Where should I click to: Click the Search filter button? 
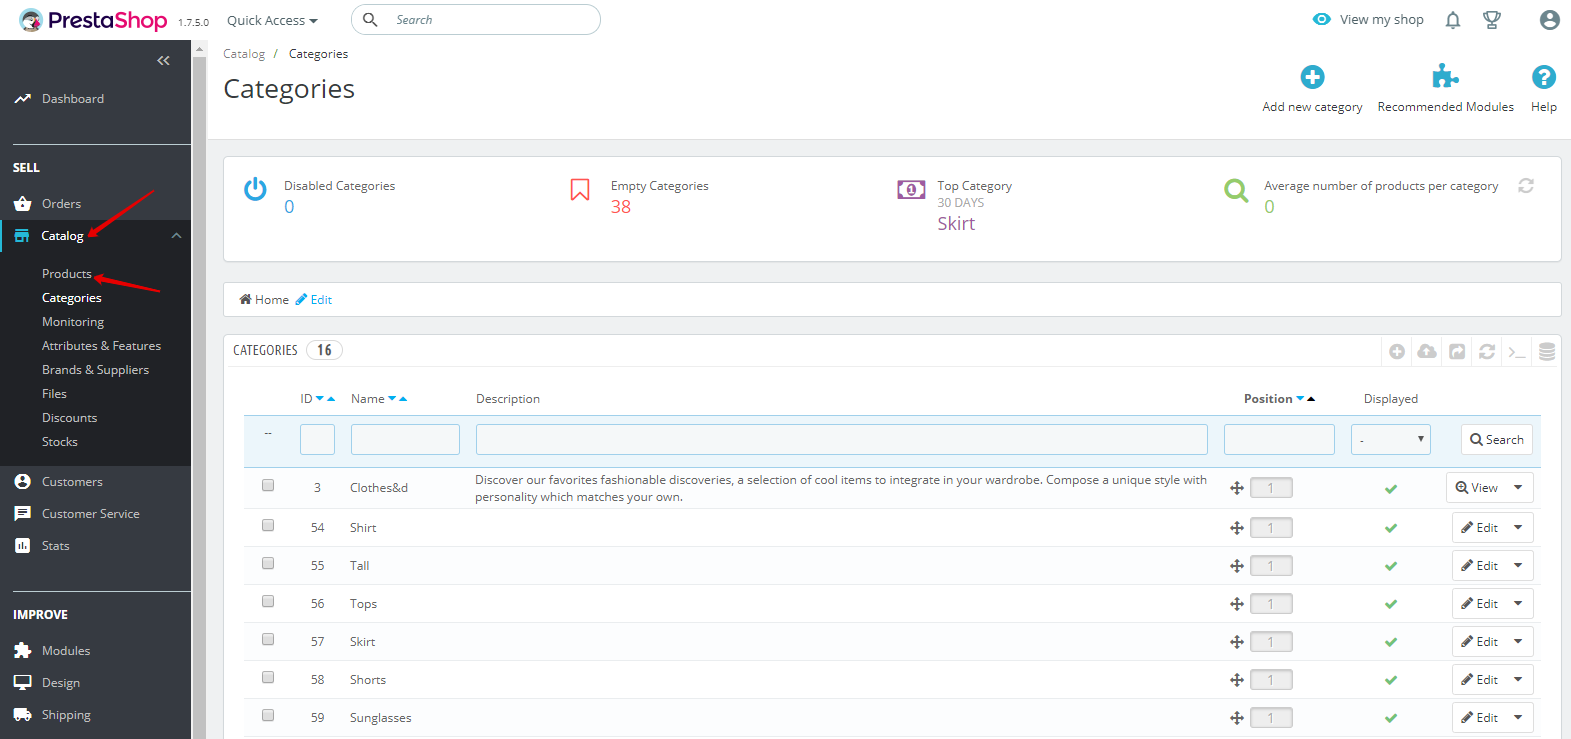click(x=1497, y=440)
